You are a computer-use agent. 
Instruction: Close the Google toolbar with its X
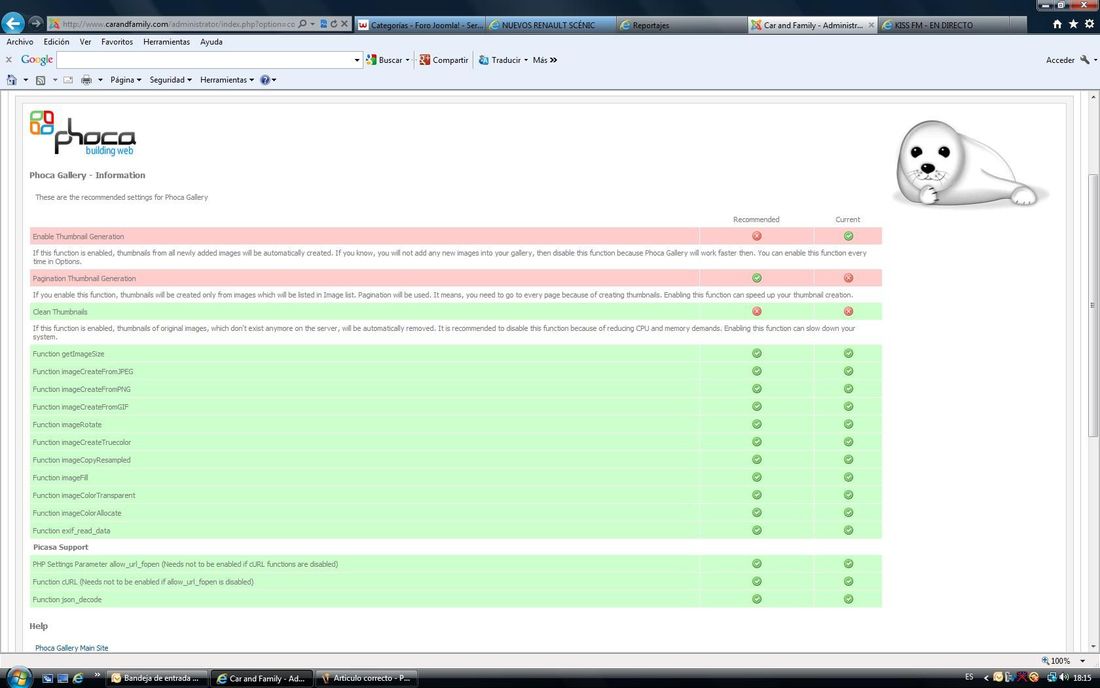[x=9, y=60]
